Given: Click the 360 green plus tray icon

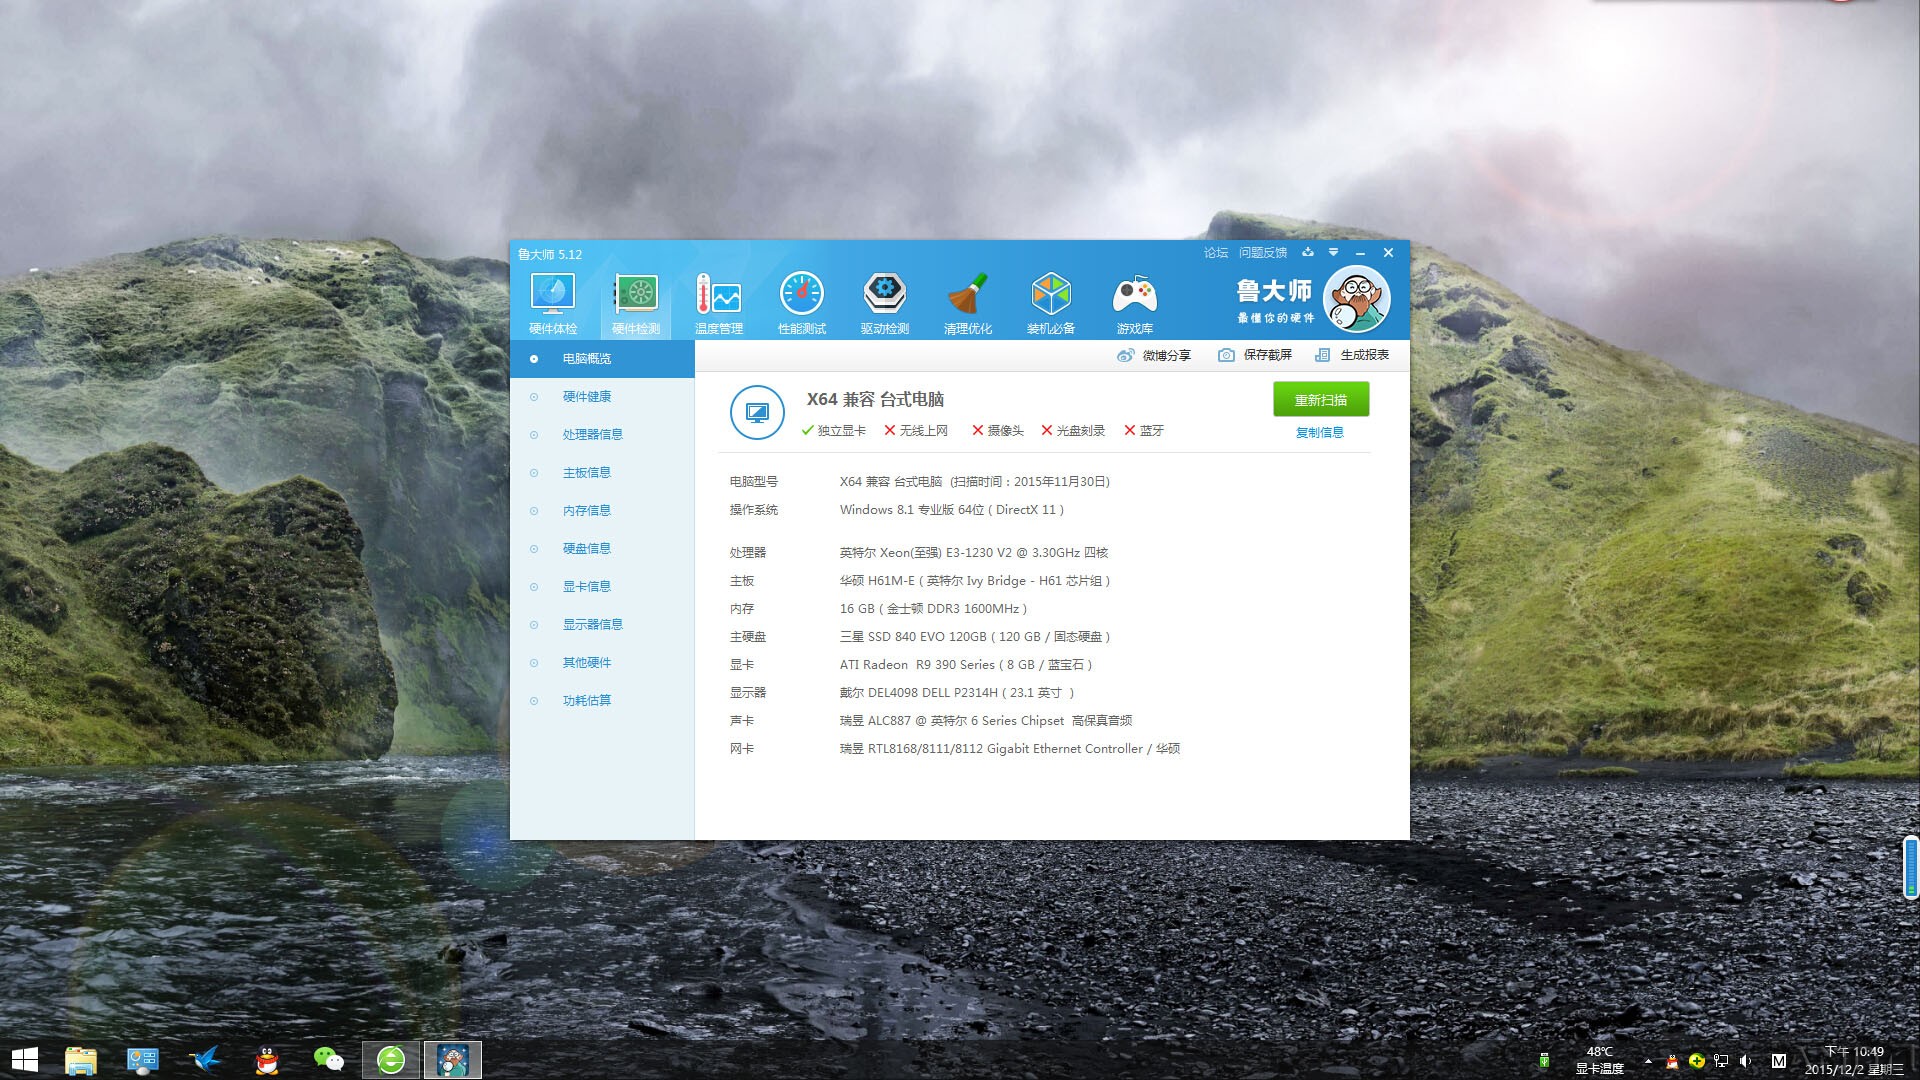Looking at the screenshot, I should point(1696,1061).
